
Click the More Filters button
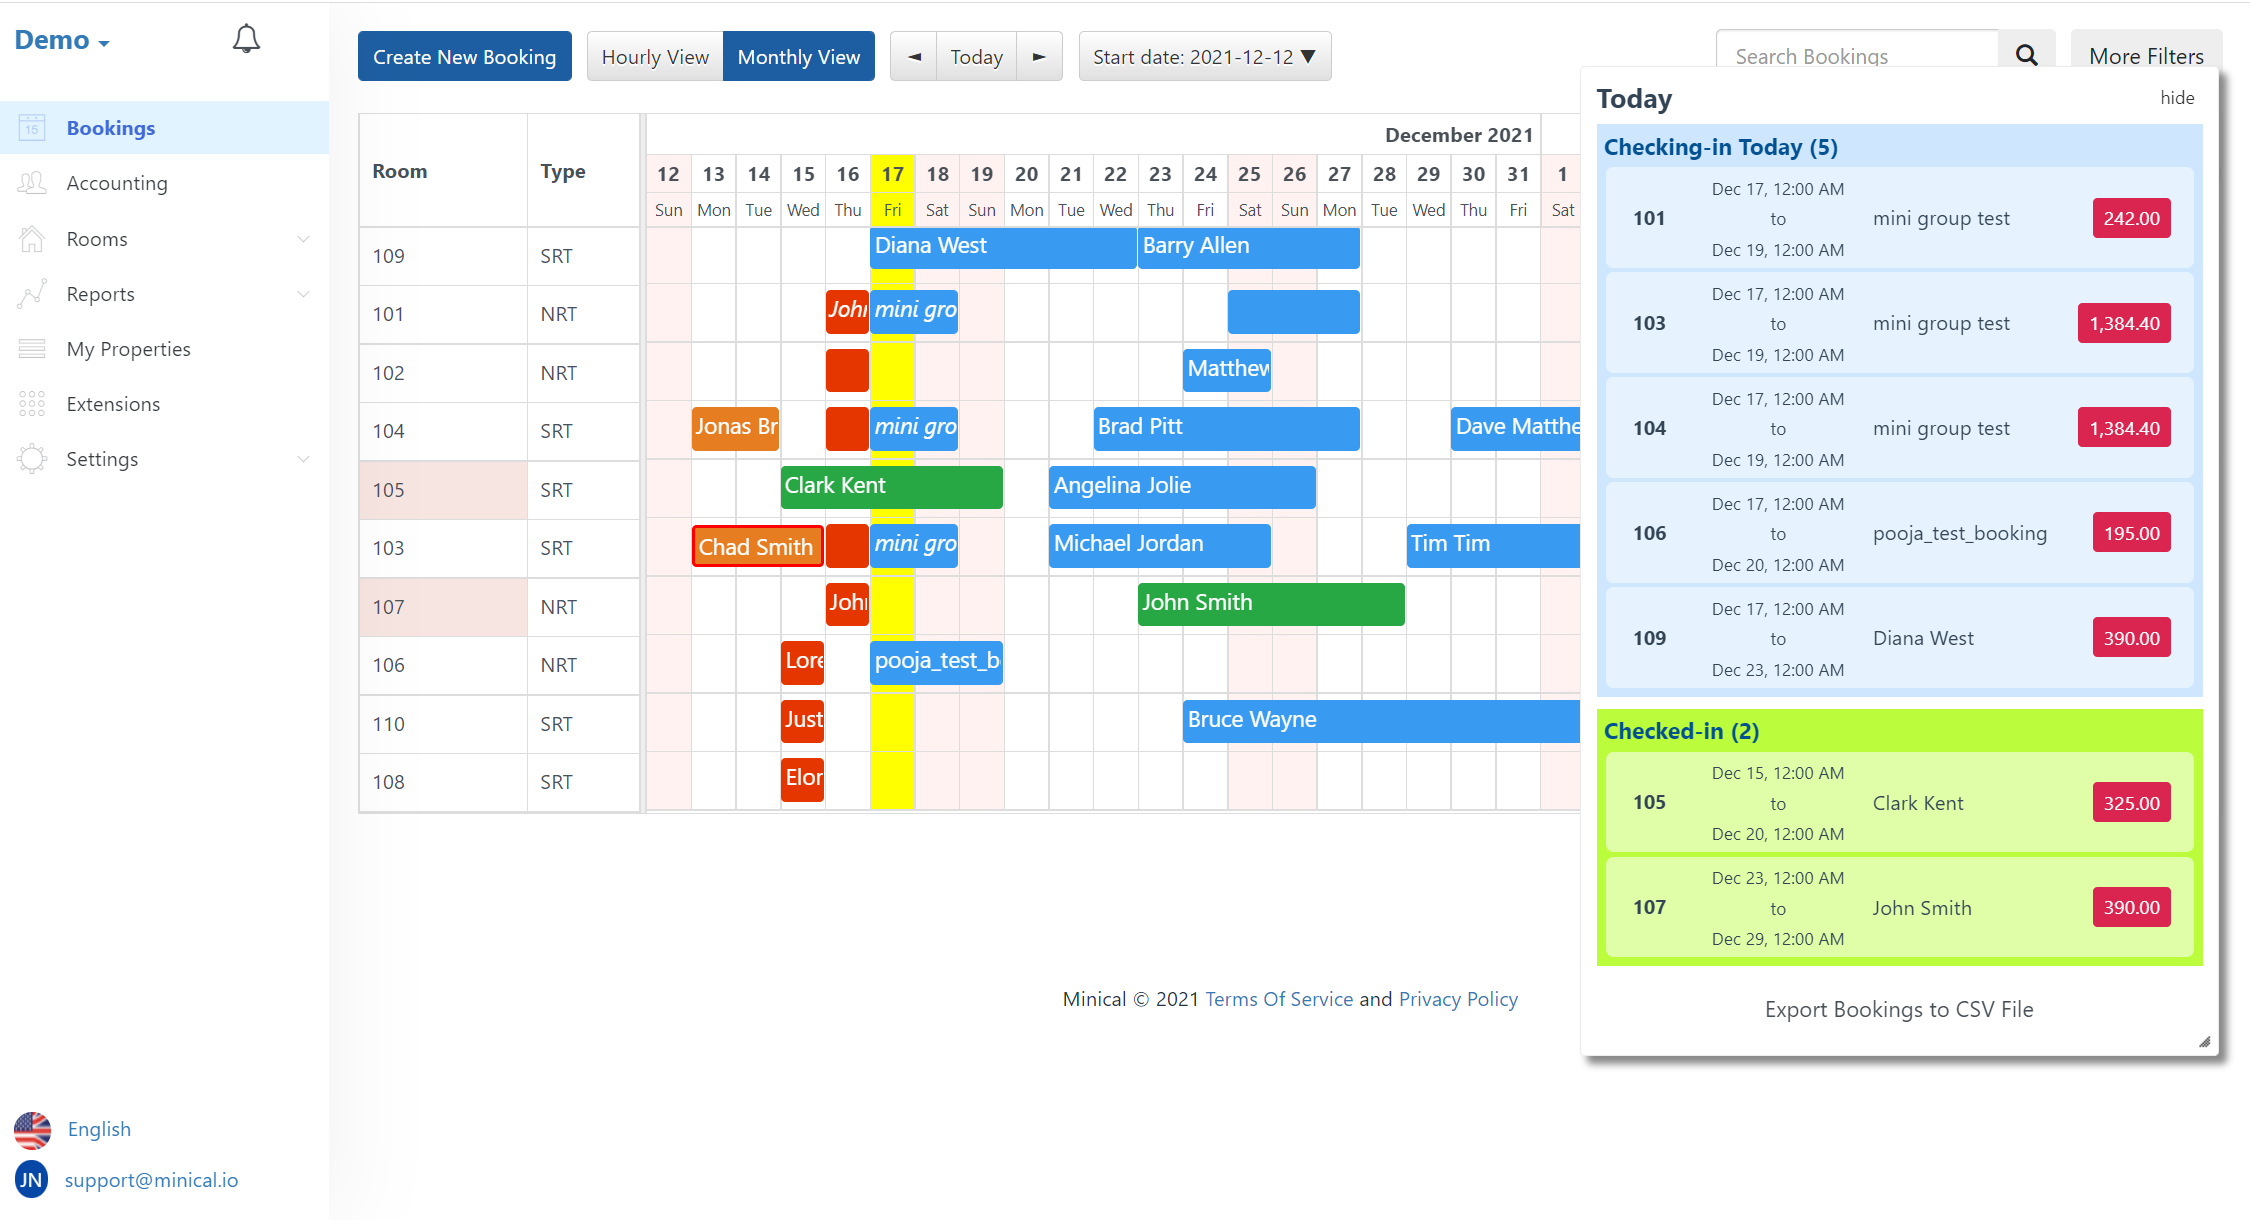[x=2146, y=56]
